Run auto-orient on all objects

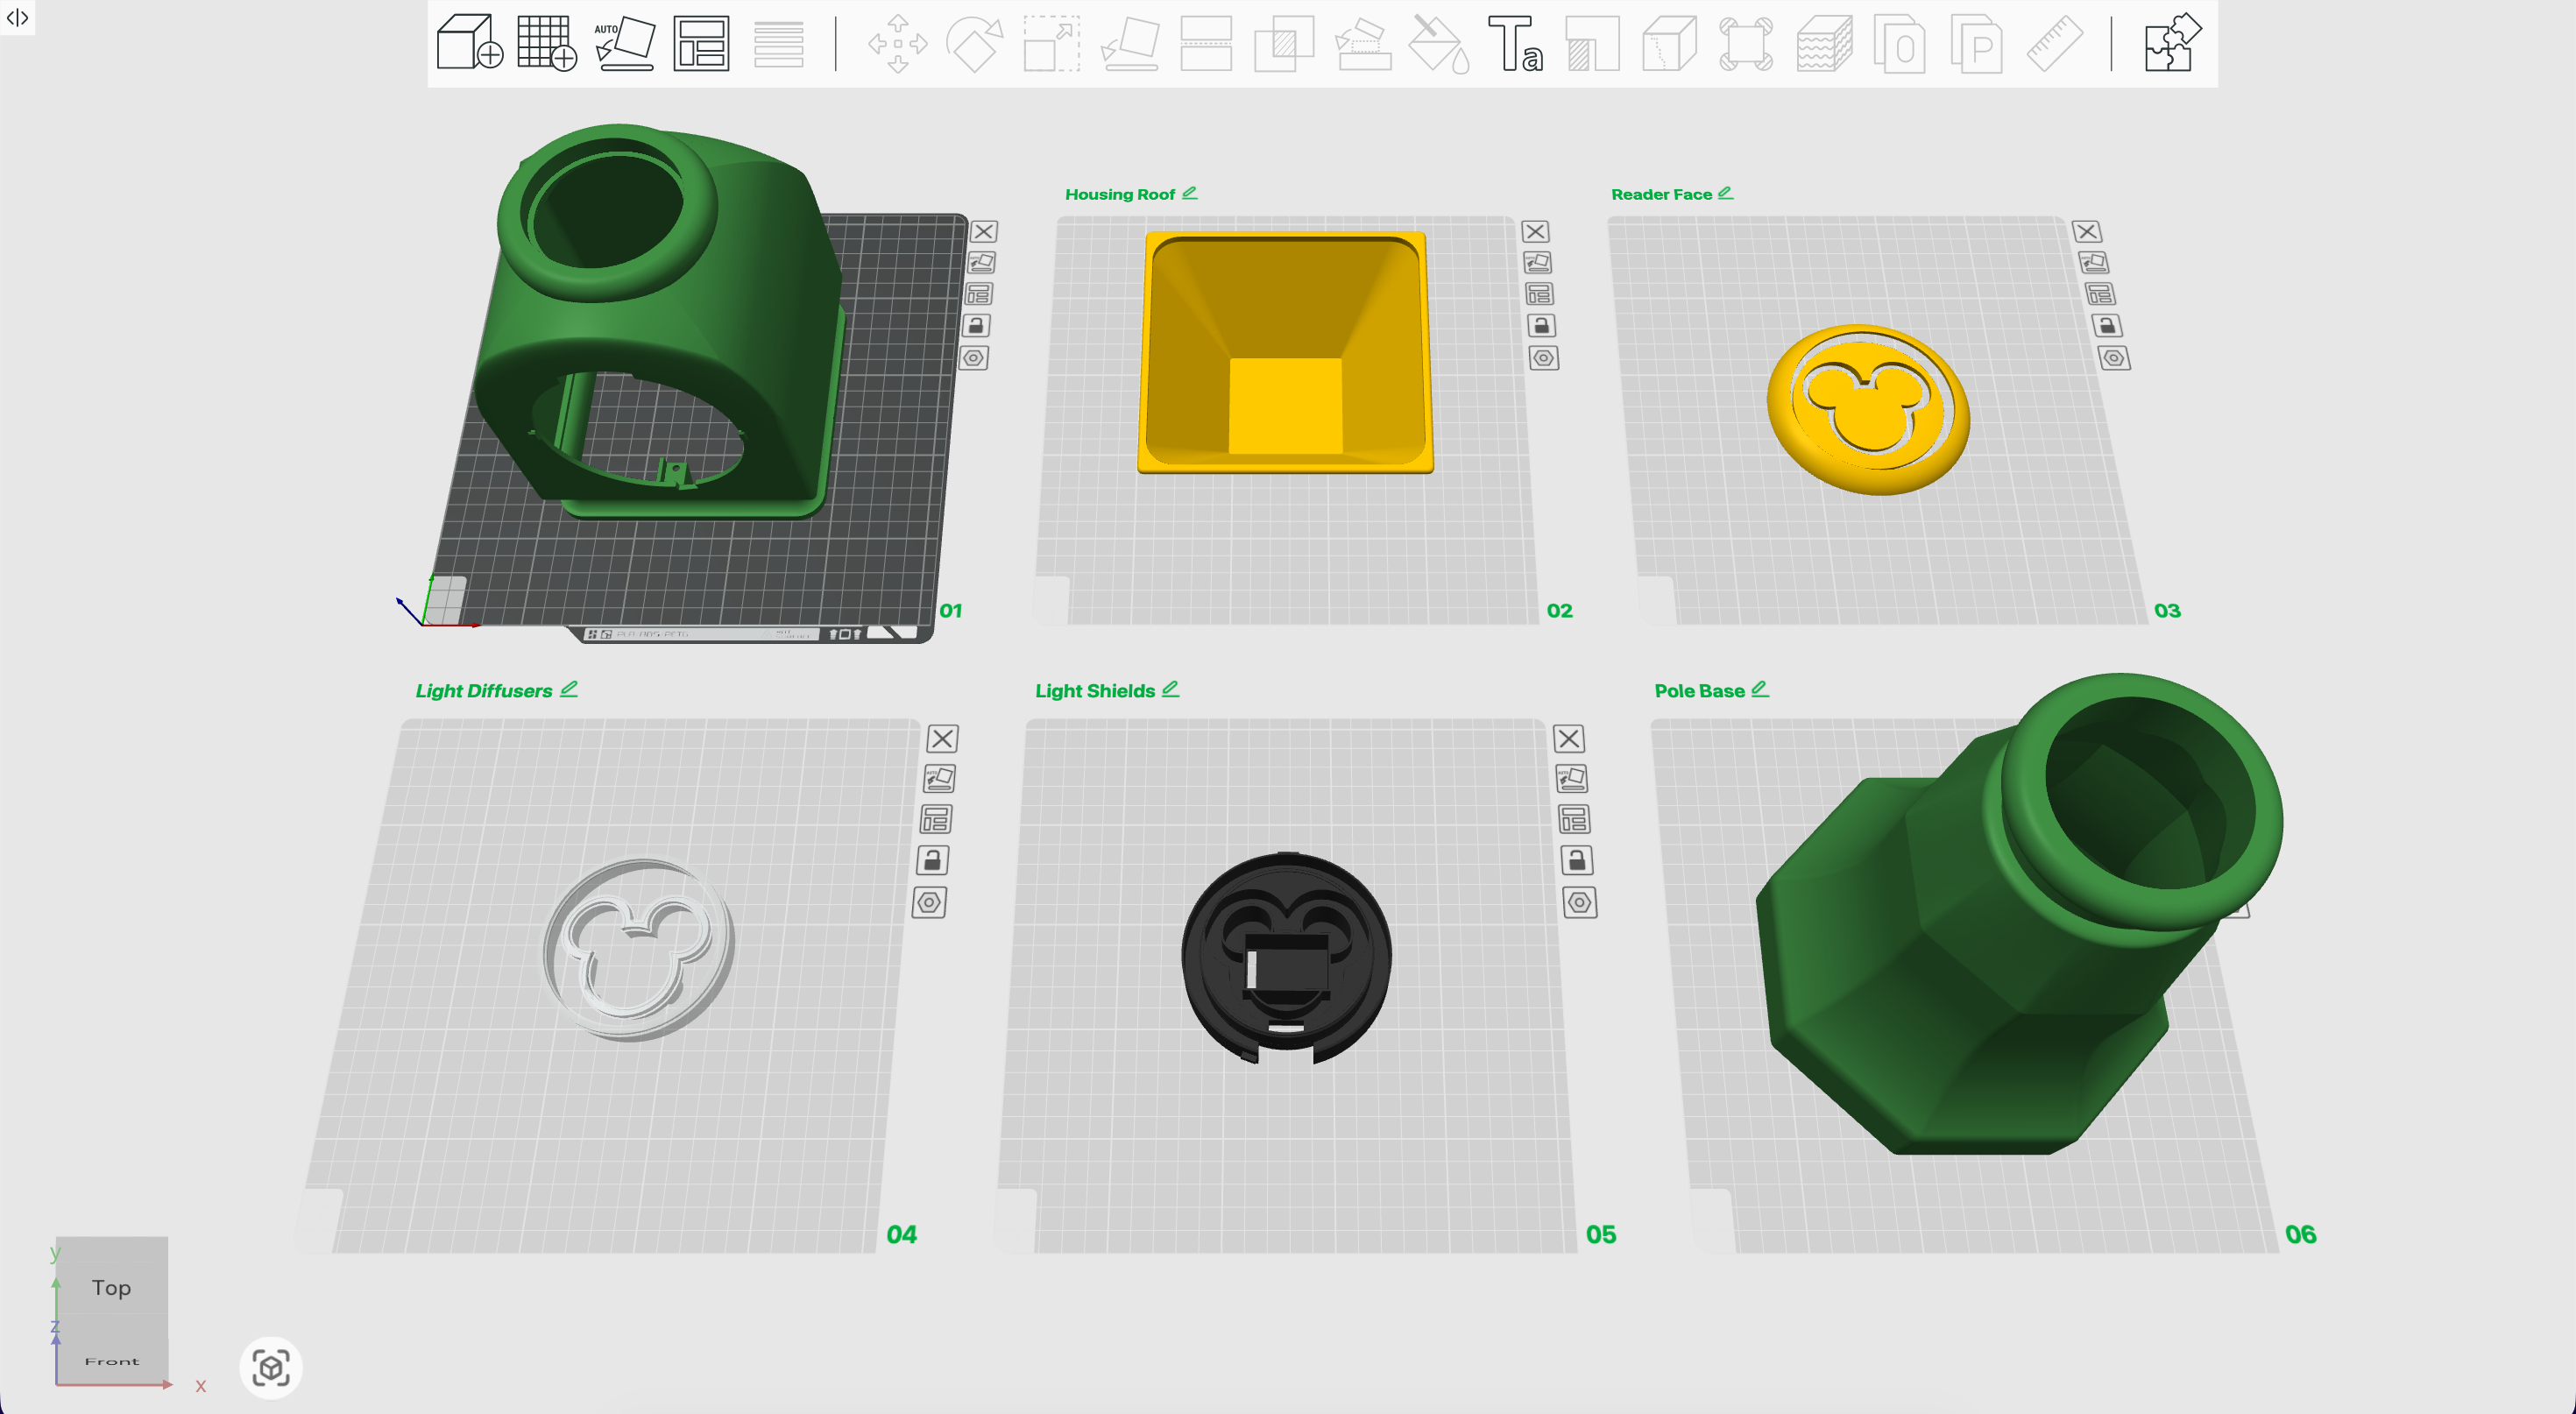(623, 43)
